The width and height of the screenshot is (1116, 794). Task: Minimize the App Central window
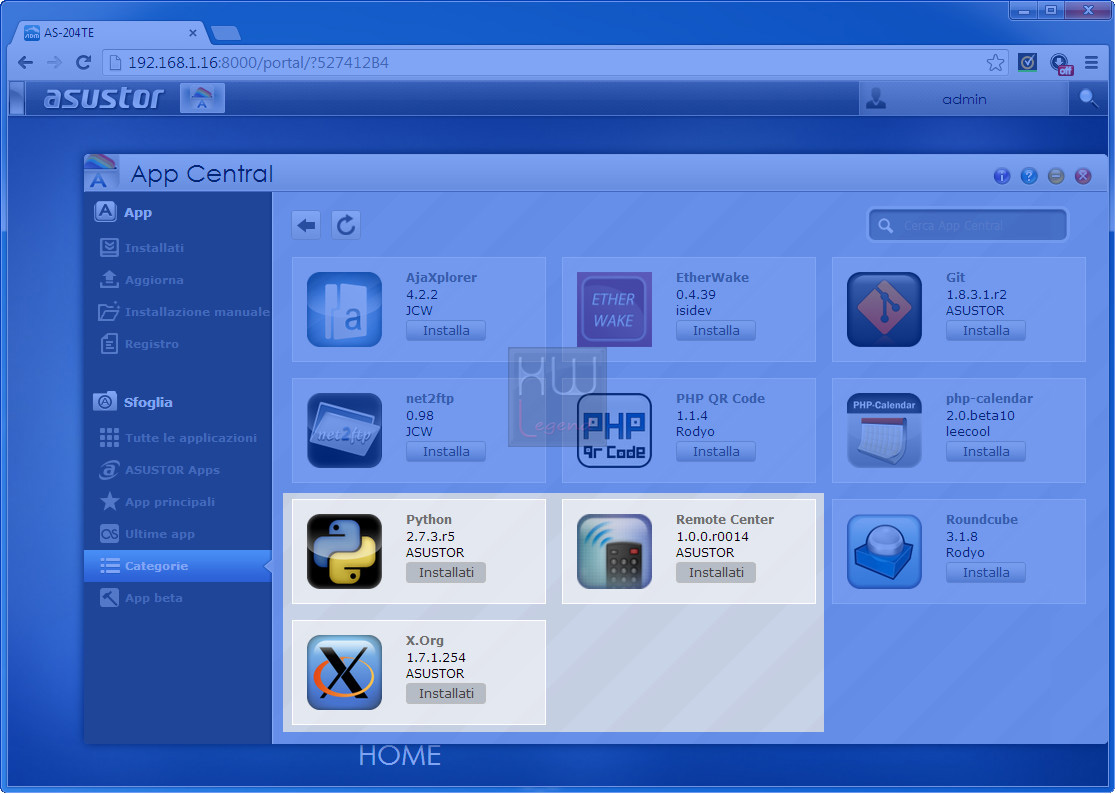pos(1056,176)
